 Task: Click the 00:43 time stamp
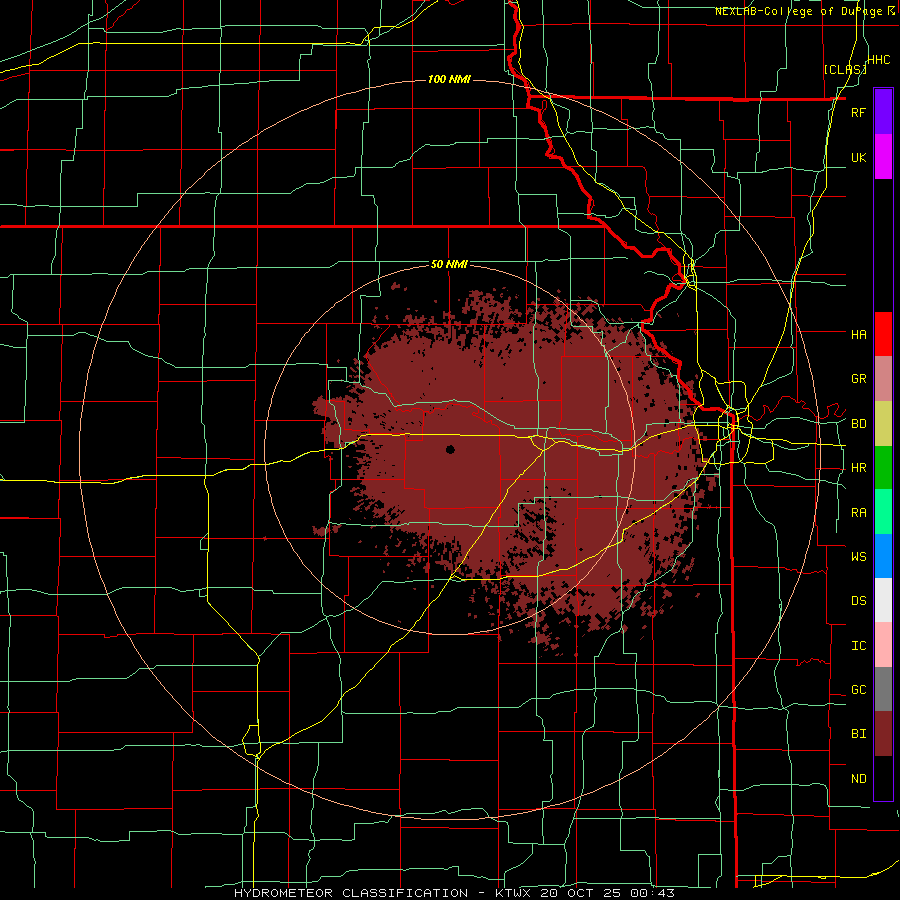pos(655,893)
